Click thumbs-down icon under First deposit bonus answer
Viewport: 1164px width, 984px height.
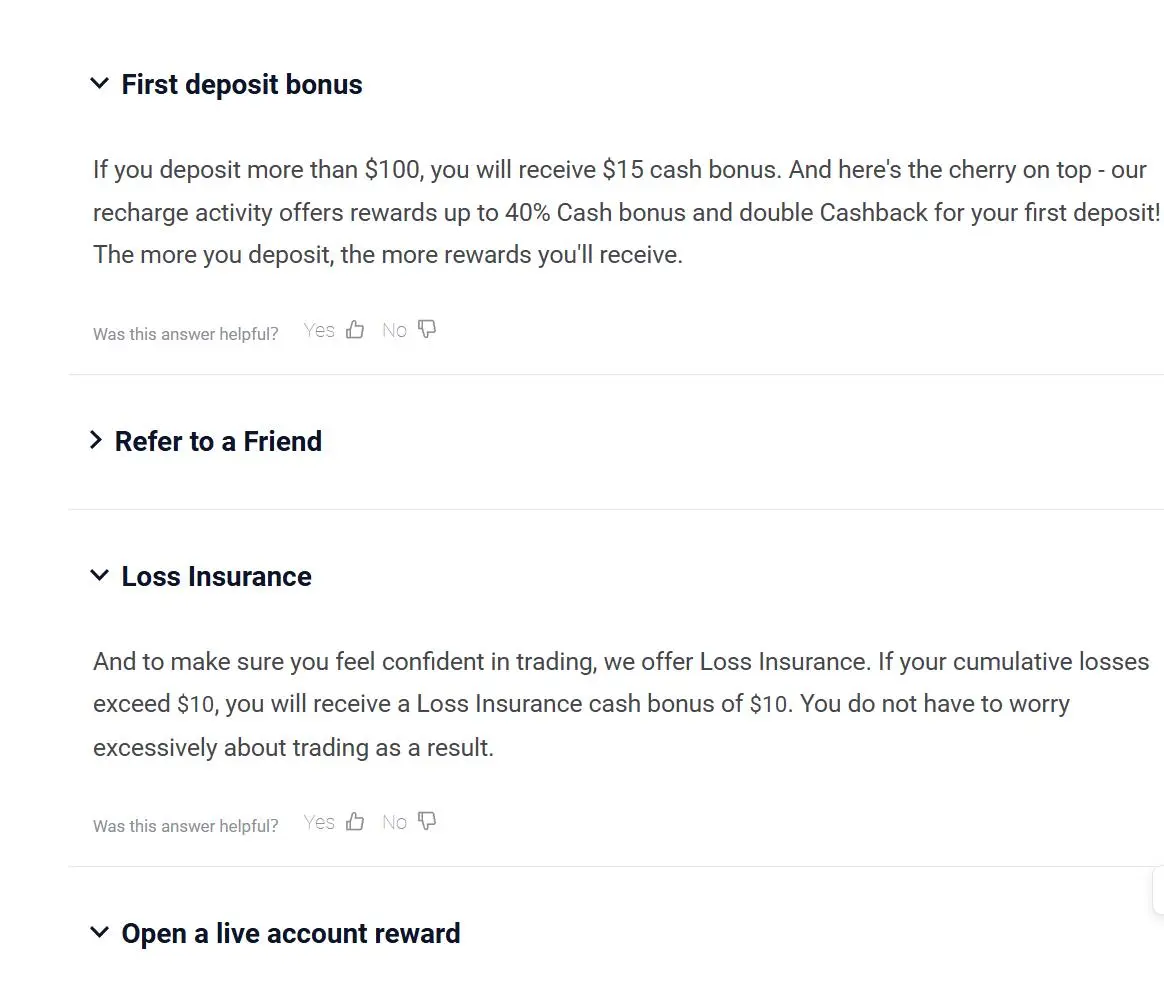pos(427,329)
